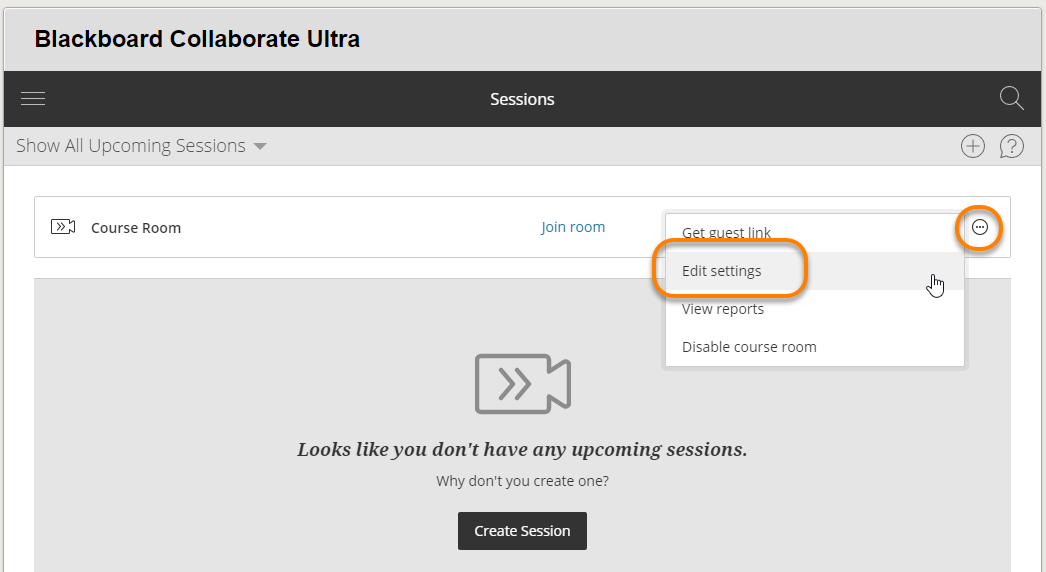Open the Show All Upcoming Sessions filter
This screenshot has width=1046, height=572.
point(131,146)
